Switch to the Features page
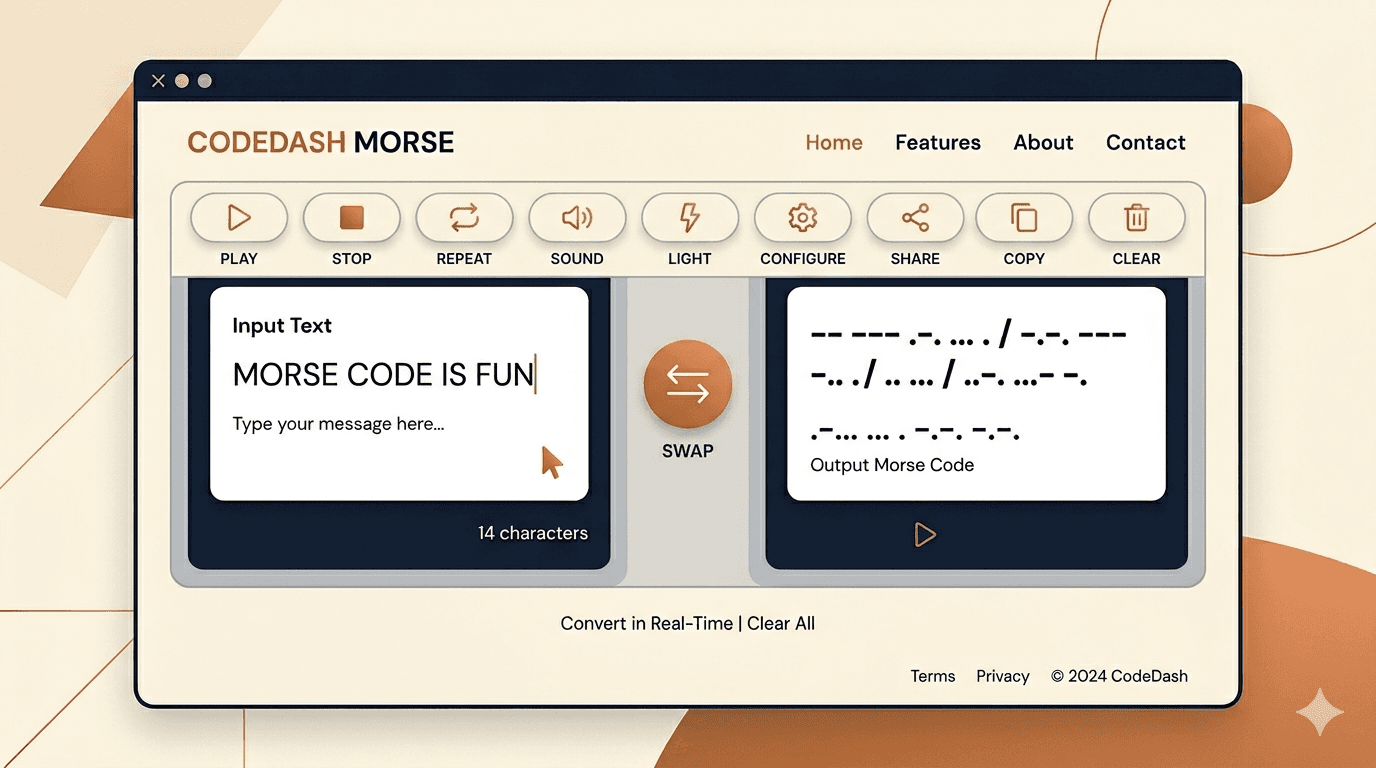 [x=937, y=143]
